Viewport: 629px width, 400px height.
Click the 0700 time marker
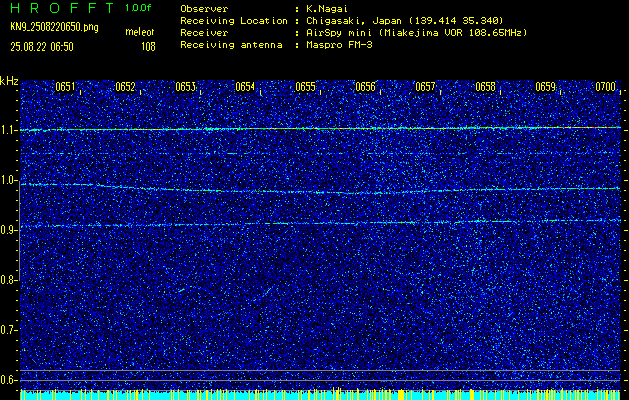[x=605, y=87]
